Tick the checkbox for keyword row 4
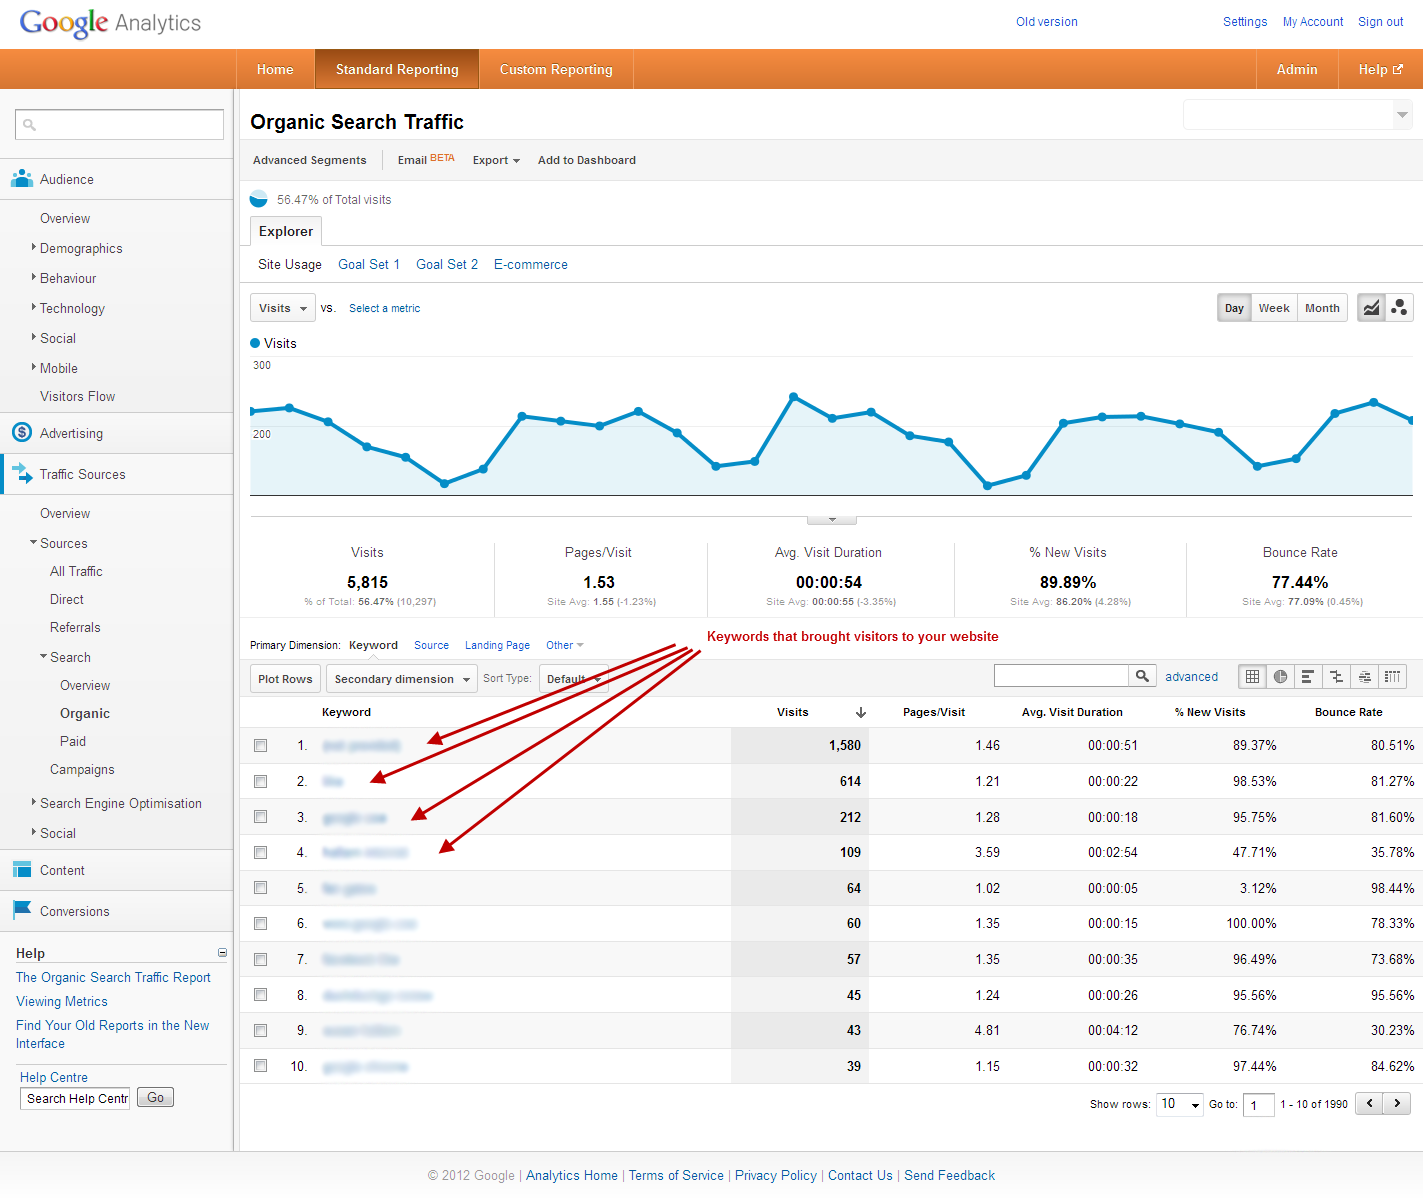The width and height of the screenshot is (1423, 1198). 261,853
